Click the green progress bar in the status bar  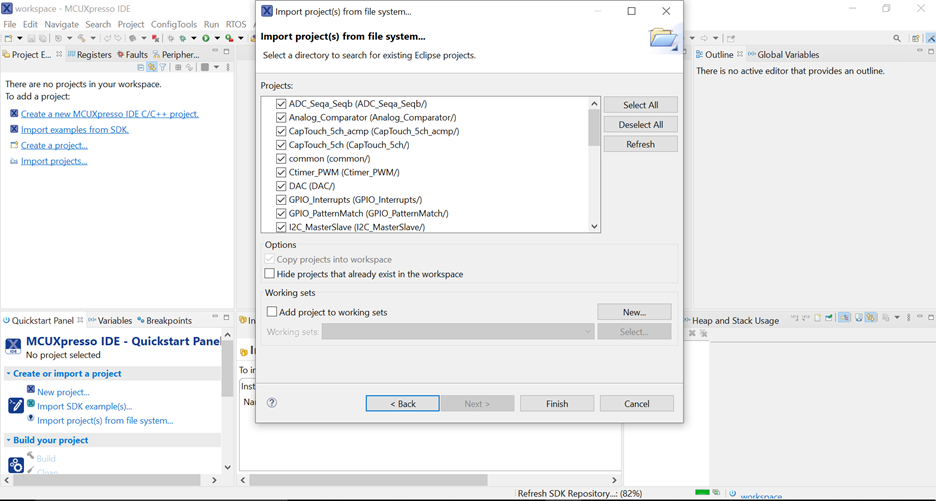click(702, 493)
